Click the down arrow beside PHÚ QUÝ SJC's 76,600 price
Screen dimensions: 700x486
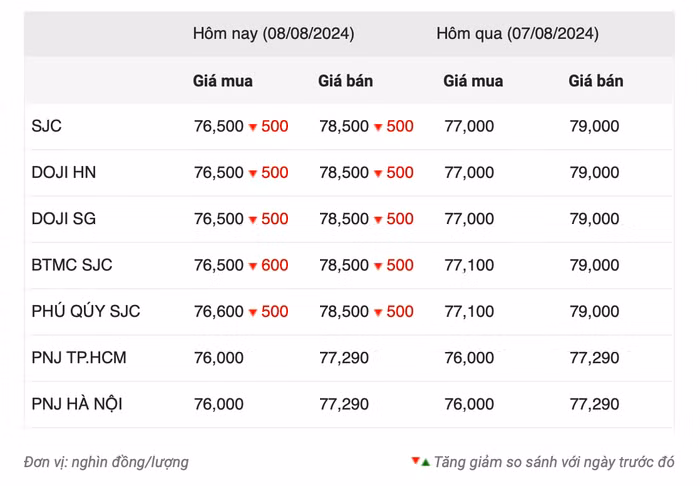pyautogui.click(x=253, y=312)
